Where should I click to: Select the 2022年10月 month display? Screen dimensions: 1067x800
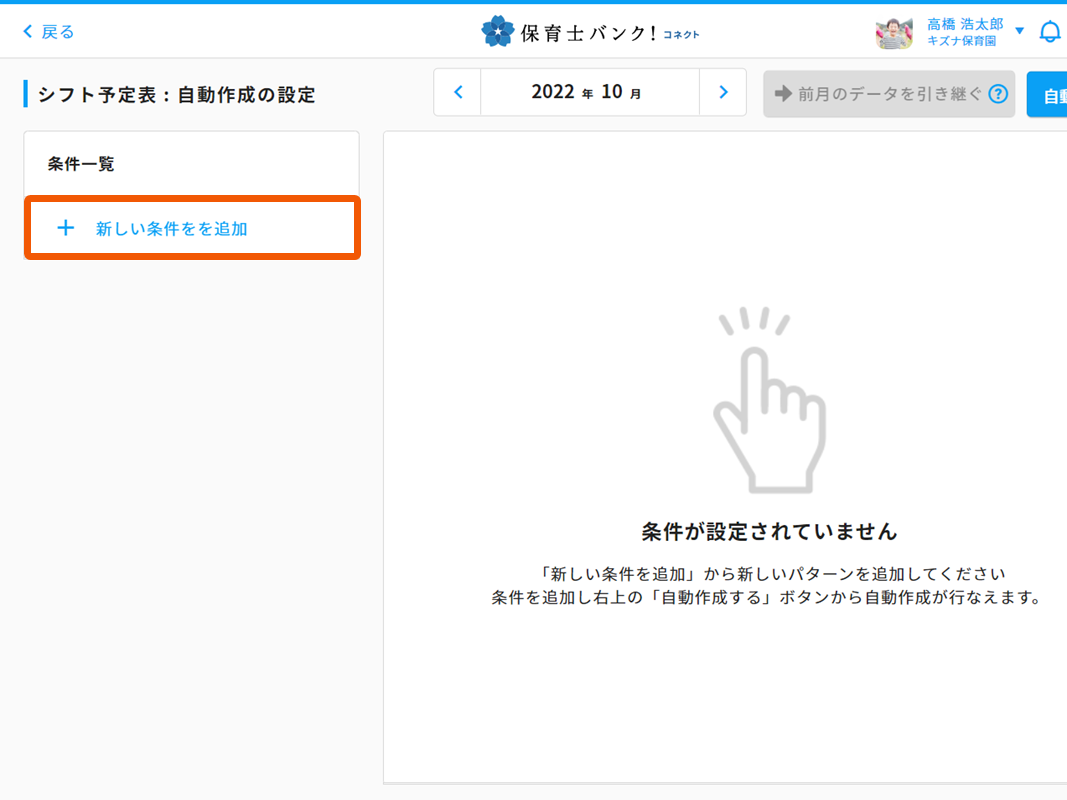(589, 93)
